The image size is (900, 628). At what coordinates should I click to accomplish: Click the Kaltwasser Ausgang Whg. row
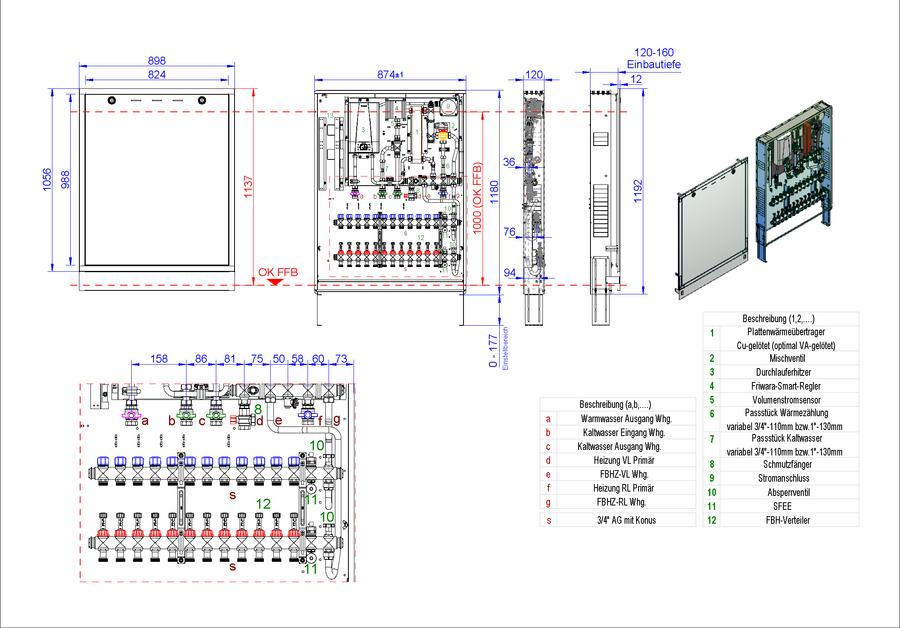click(618, 446)
